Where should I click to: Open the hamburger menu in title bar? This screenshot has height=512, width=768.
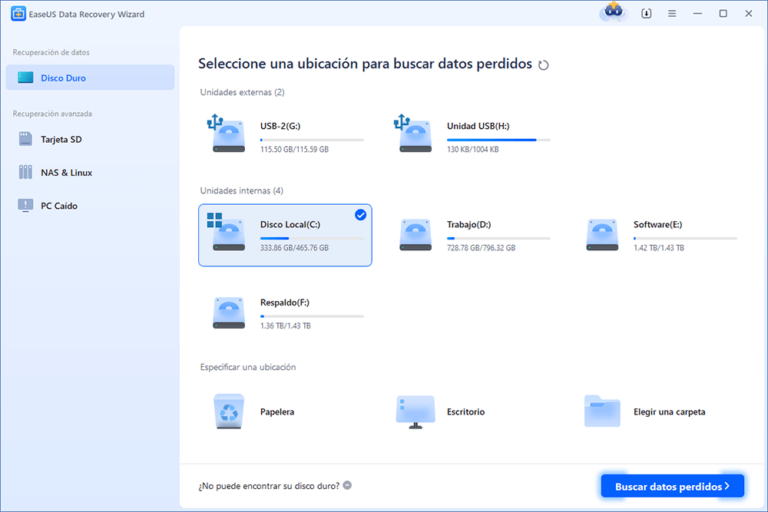(x=672, y=14)
